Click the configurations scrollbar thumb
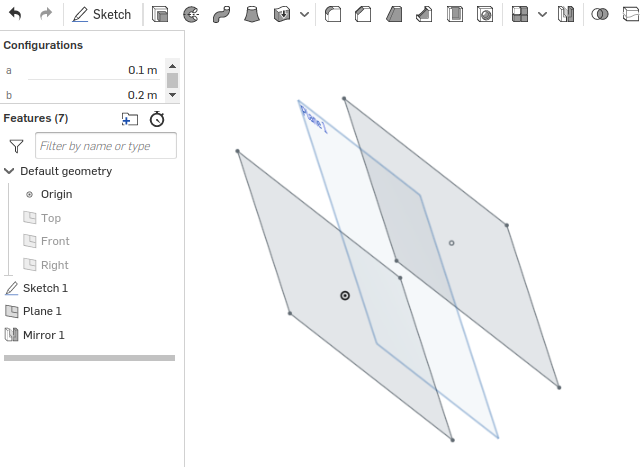The width and height of the screenshot is (642, 467). tap(172, 80)
